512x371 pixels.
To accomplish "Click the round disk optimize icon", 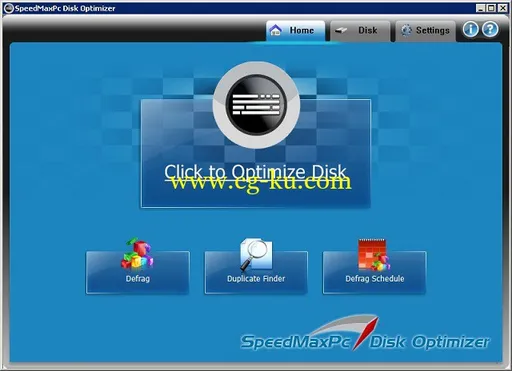I will pos(256,105).
